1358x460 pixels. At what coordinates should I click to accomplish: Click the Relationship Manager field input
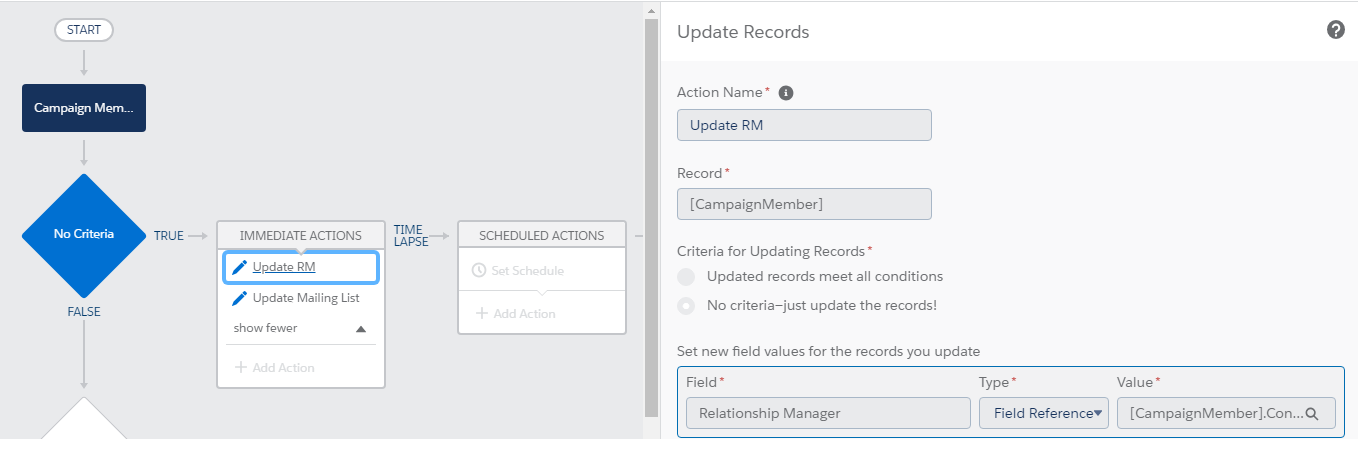pyautogui.click(x=828, y=413)
